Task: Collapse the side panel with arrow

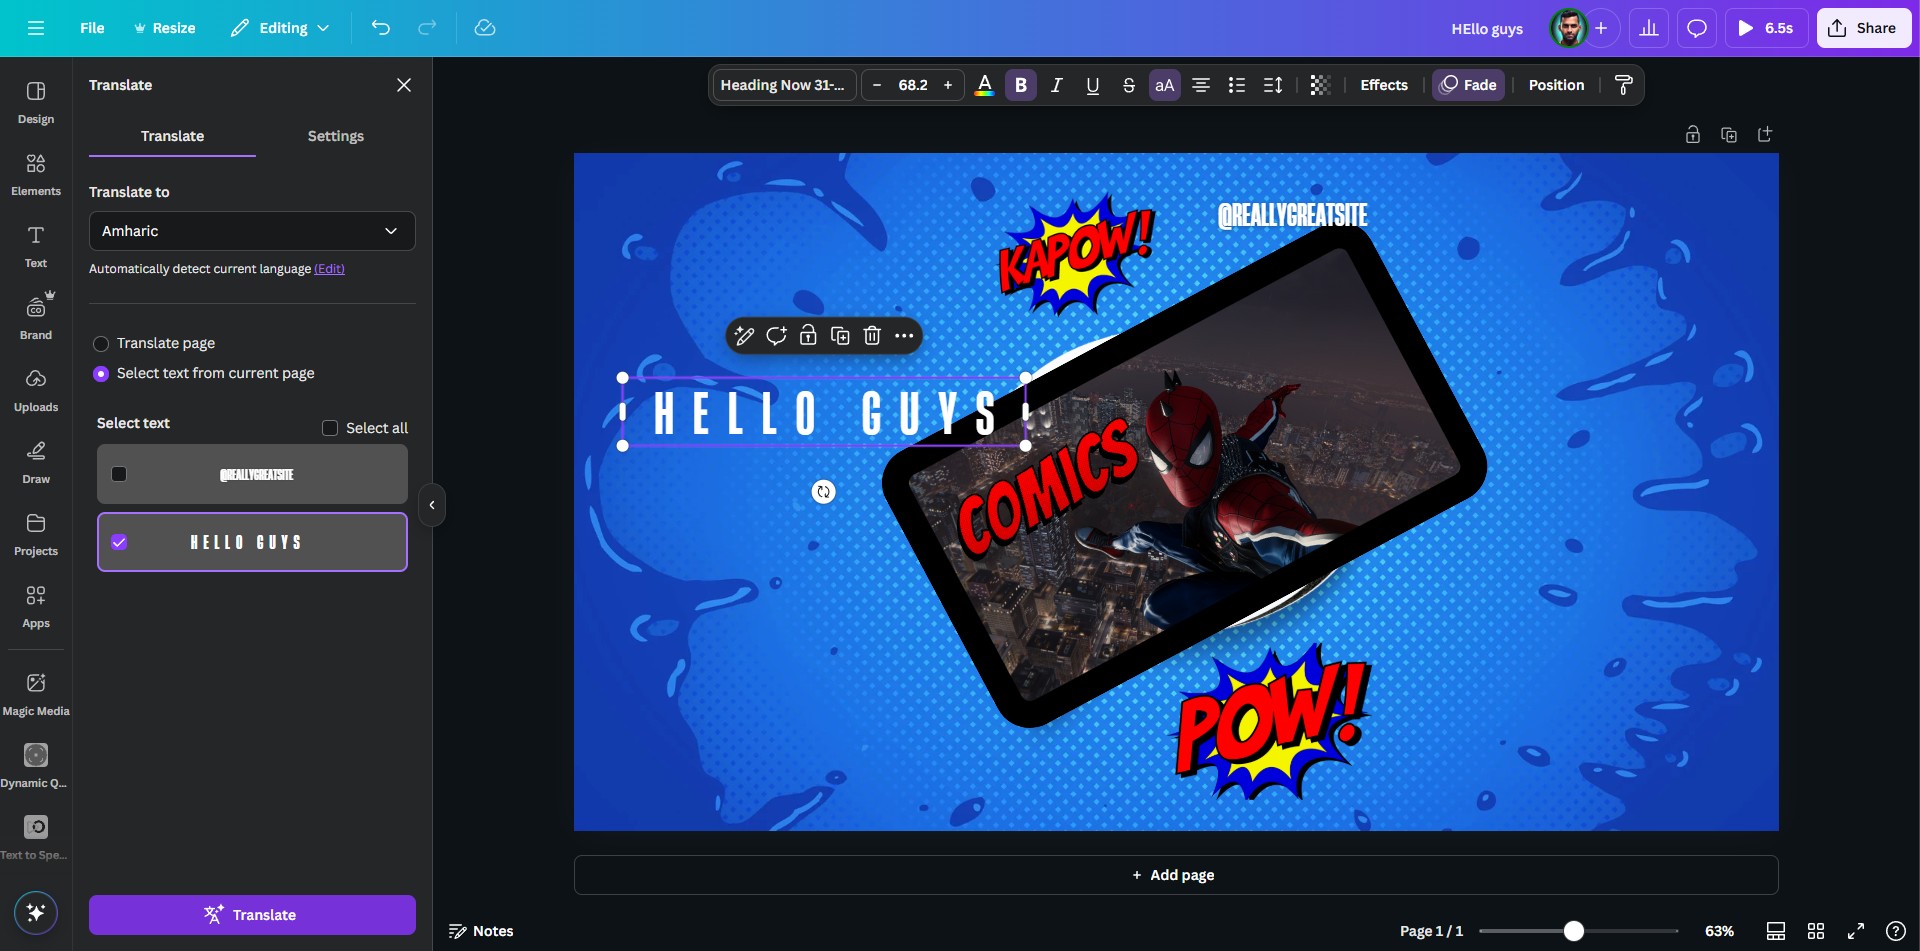Action: 432,505
